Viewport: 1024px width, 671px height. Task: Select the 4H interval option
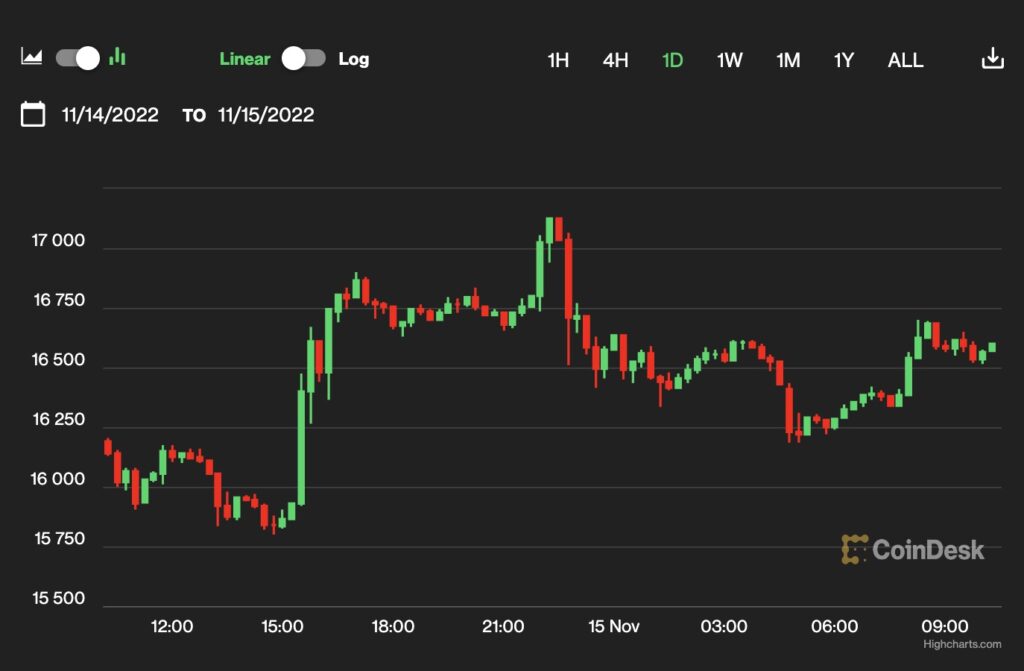[616, 60]
